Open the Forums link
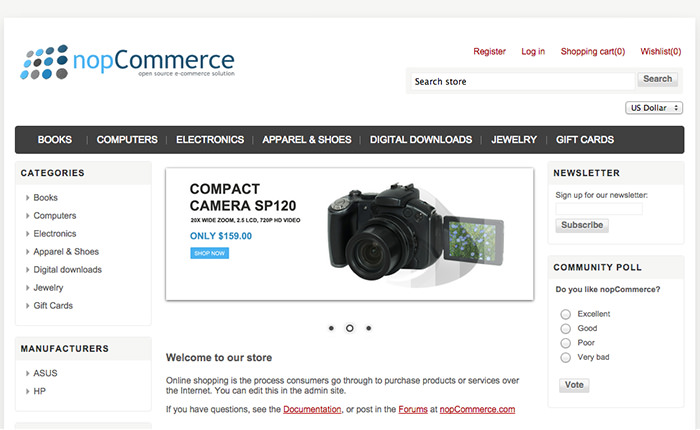The image size is (700, 430). coord(413,409)
